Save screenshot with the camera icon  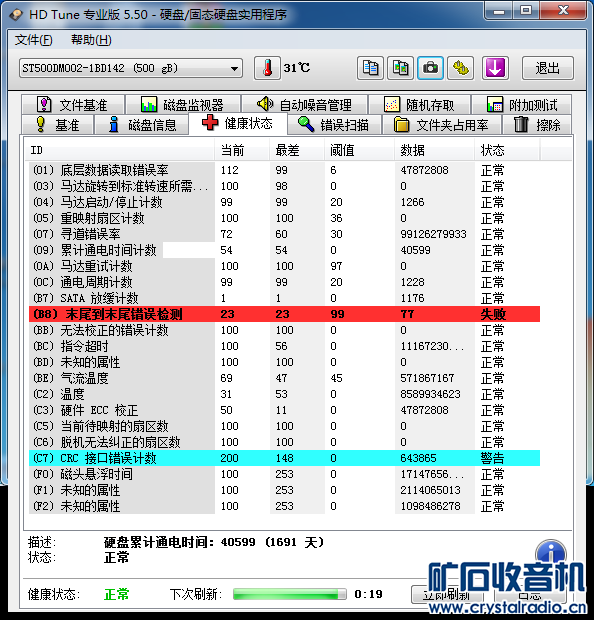[430, 68]
